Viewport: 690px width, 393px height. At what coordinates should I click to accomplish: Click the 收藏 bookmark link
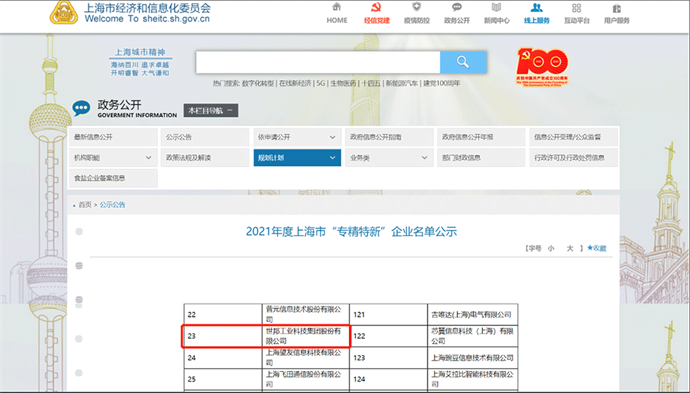coord(600,248)
